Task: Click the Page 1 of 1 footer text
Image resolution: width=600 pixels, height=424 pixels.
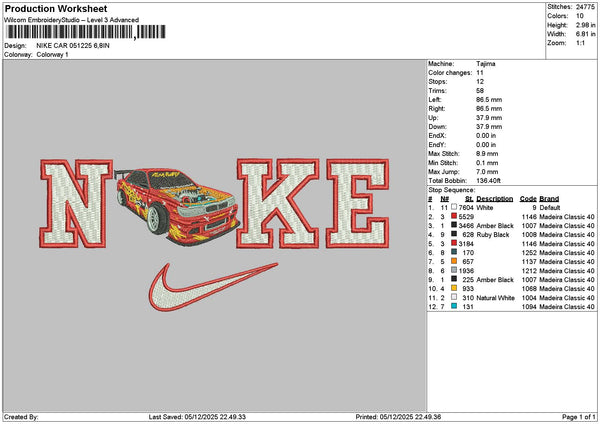Action: 576,416
